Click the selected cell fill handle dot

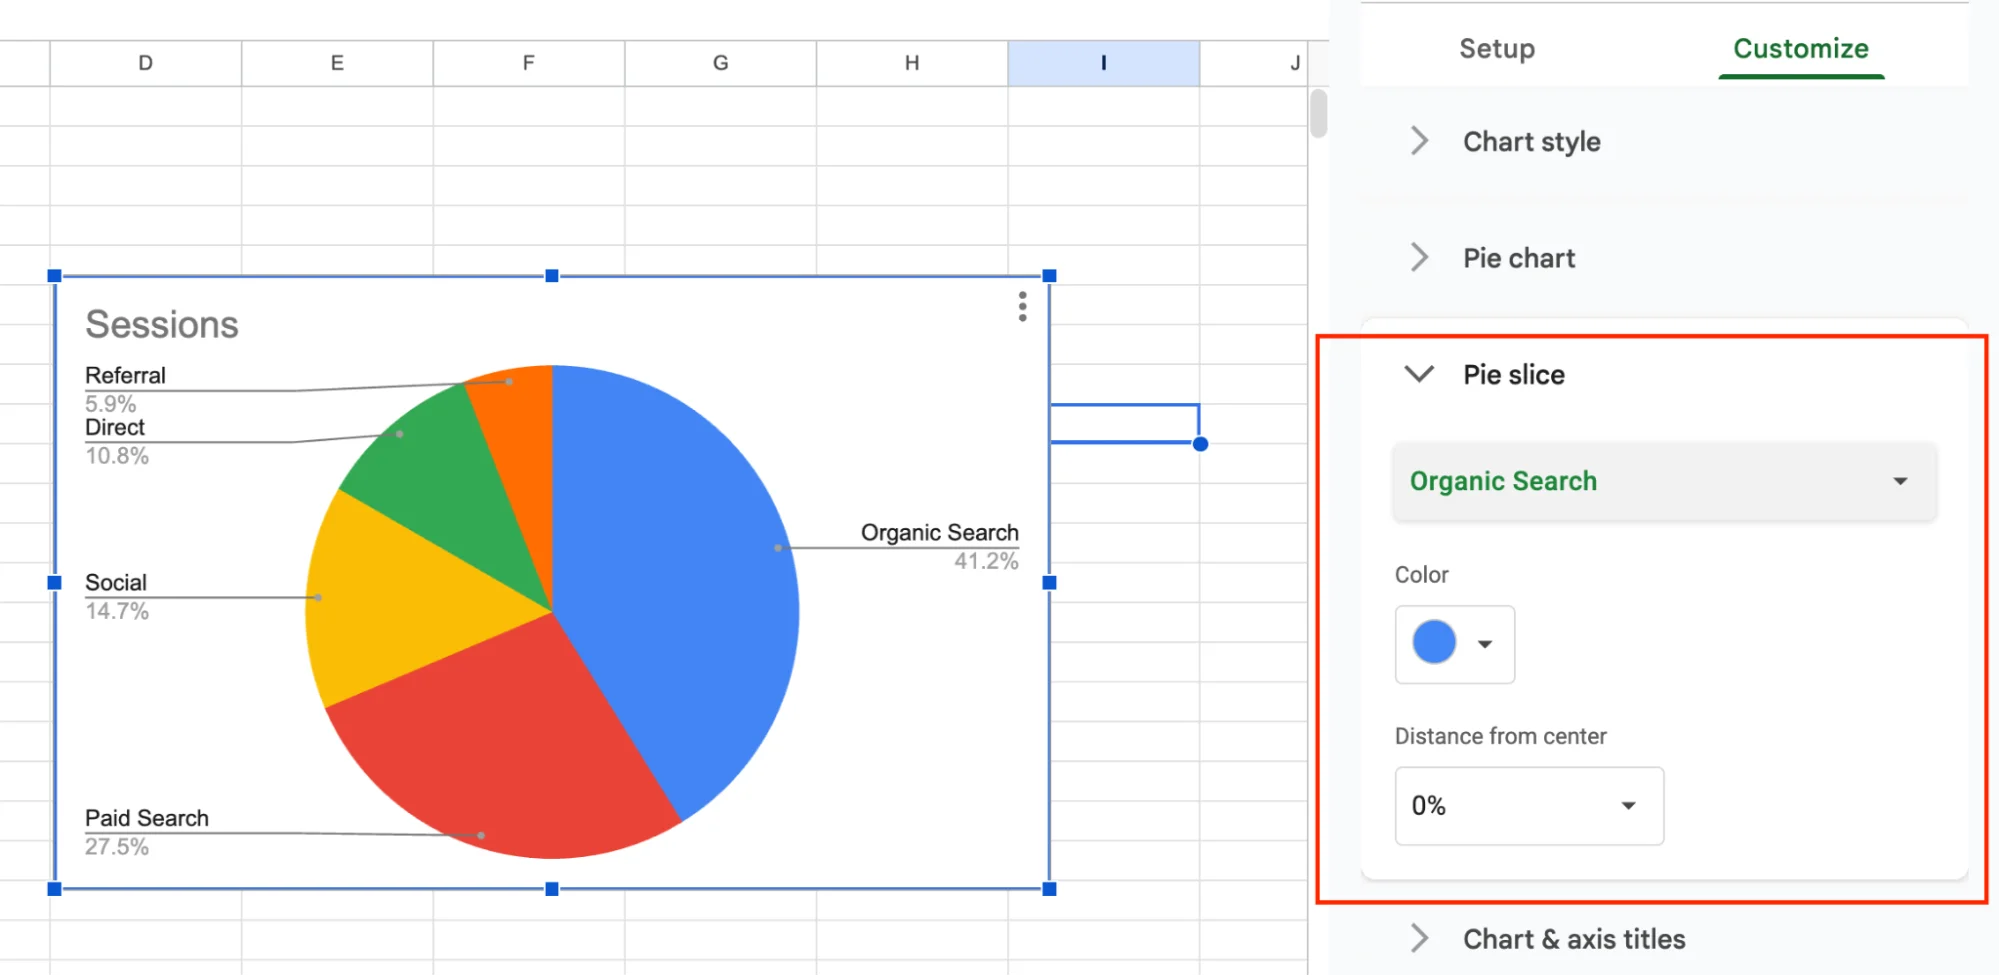[1200, 444]
